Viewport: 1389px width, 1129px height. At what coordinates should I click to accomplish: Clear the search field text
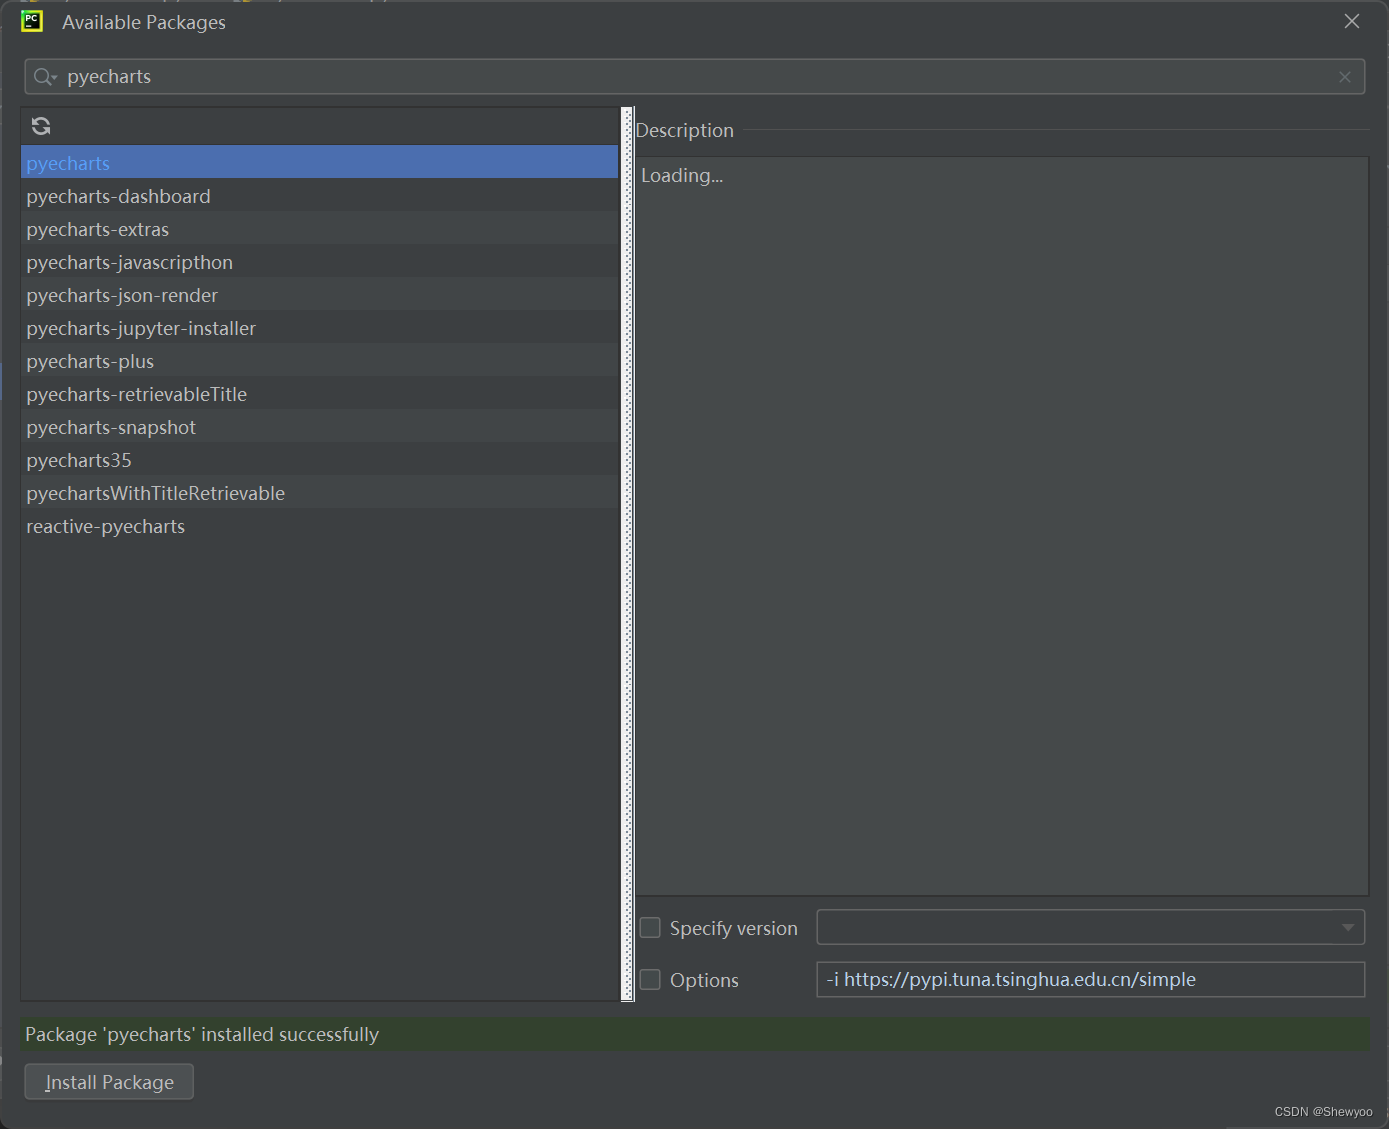(x=1344, y=77)
